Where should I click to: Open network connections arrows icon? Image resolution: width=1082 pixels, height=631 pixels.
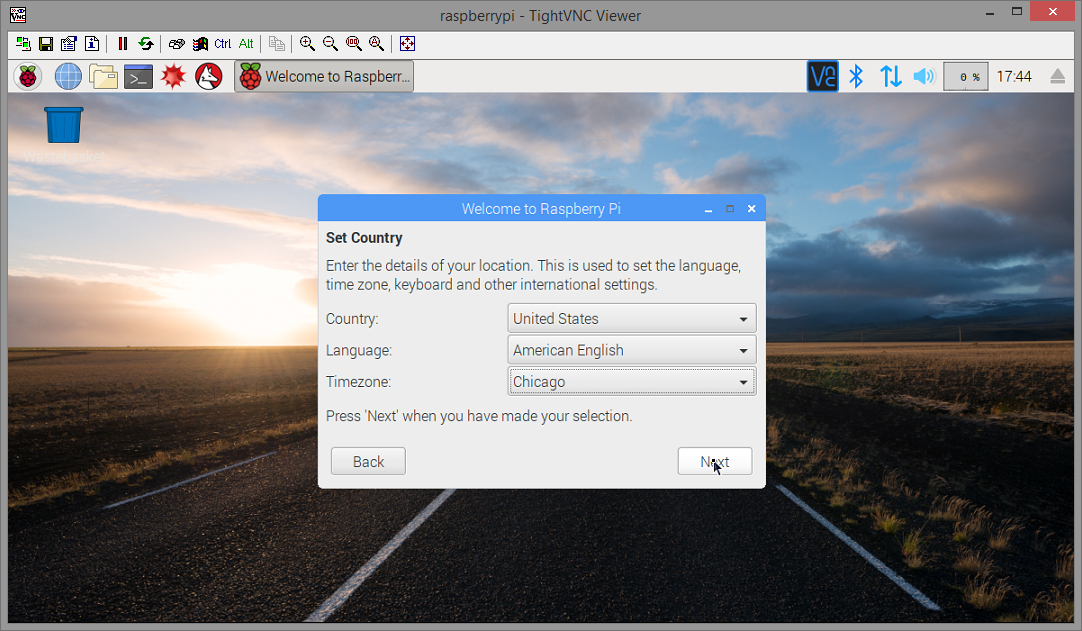[x=890, y=77]
